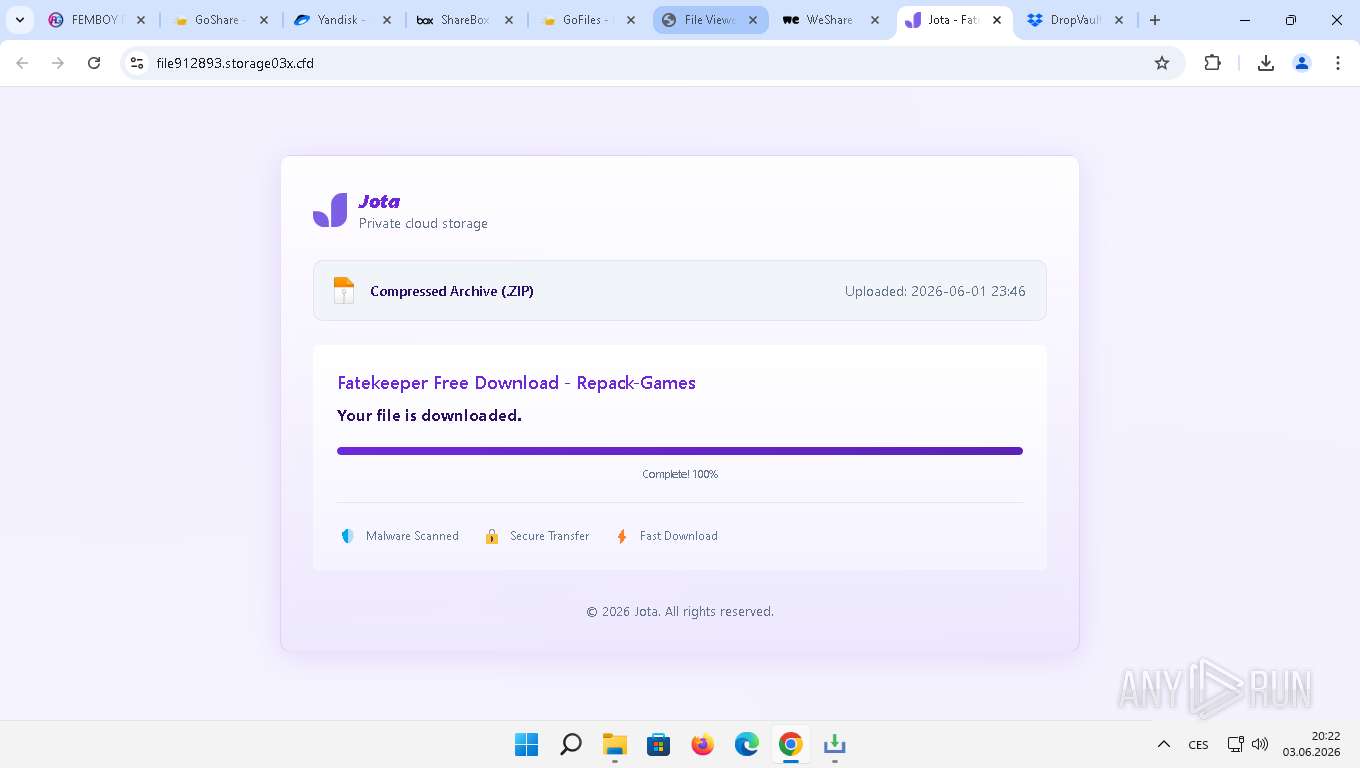Viewport: 1360px width, 768px height.
Task: Close the FEMBOY tab
Action: coord(140,20)
